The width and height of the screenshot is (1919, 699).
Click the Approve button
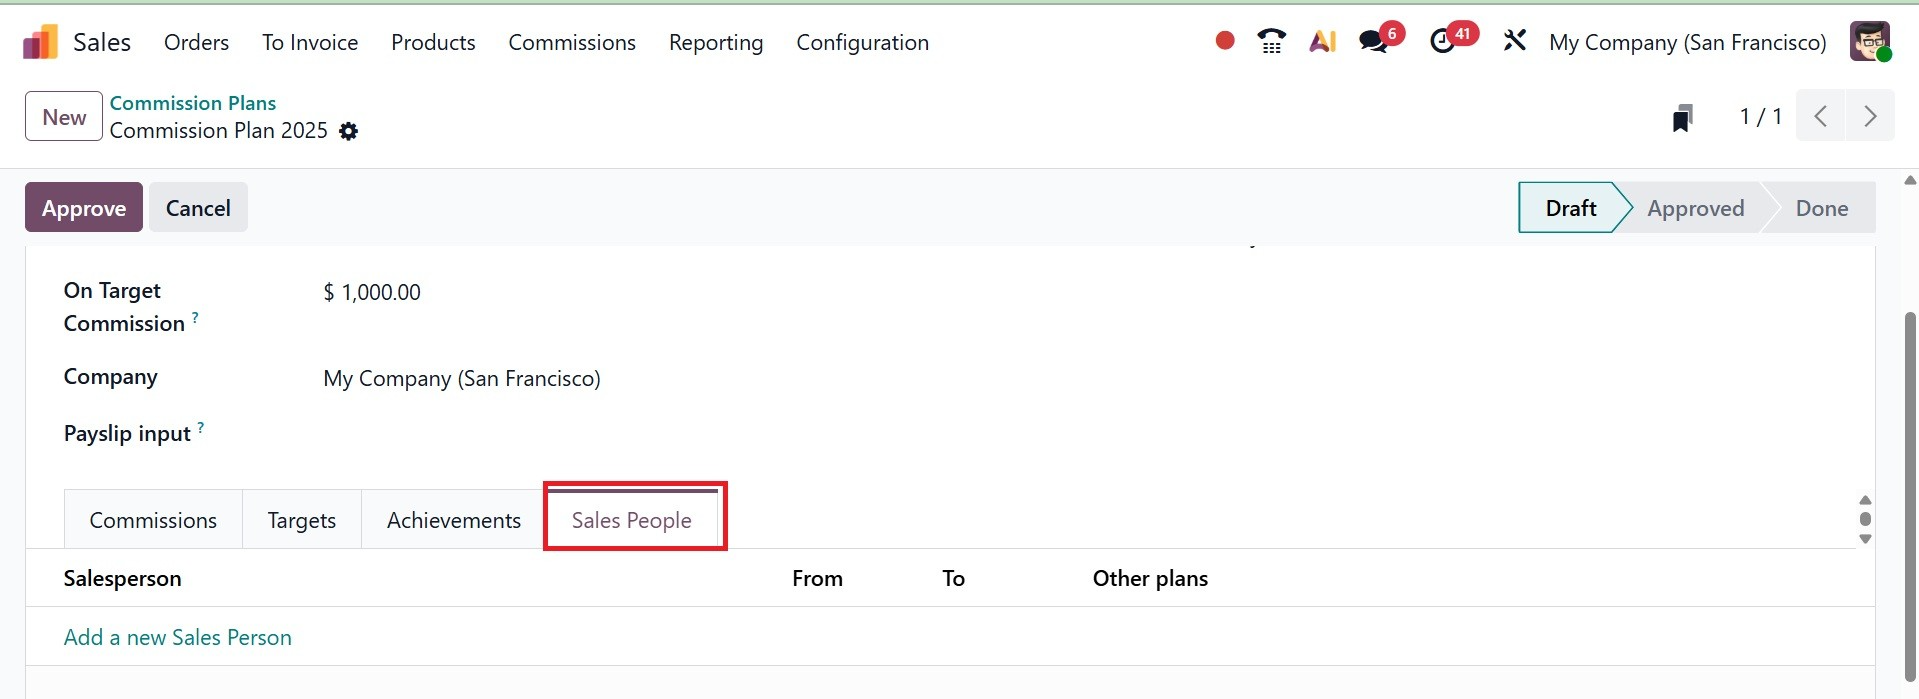tap(84, 208)
